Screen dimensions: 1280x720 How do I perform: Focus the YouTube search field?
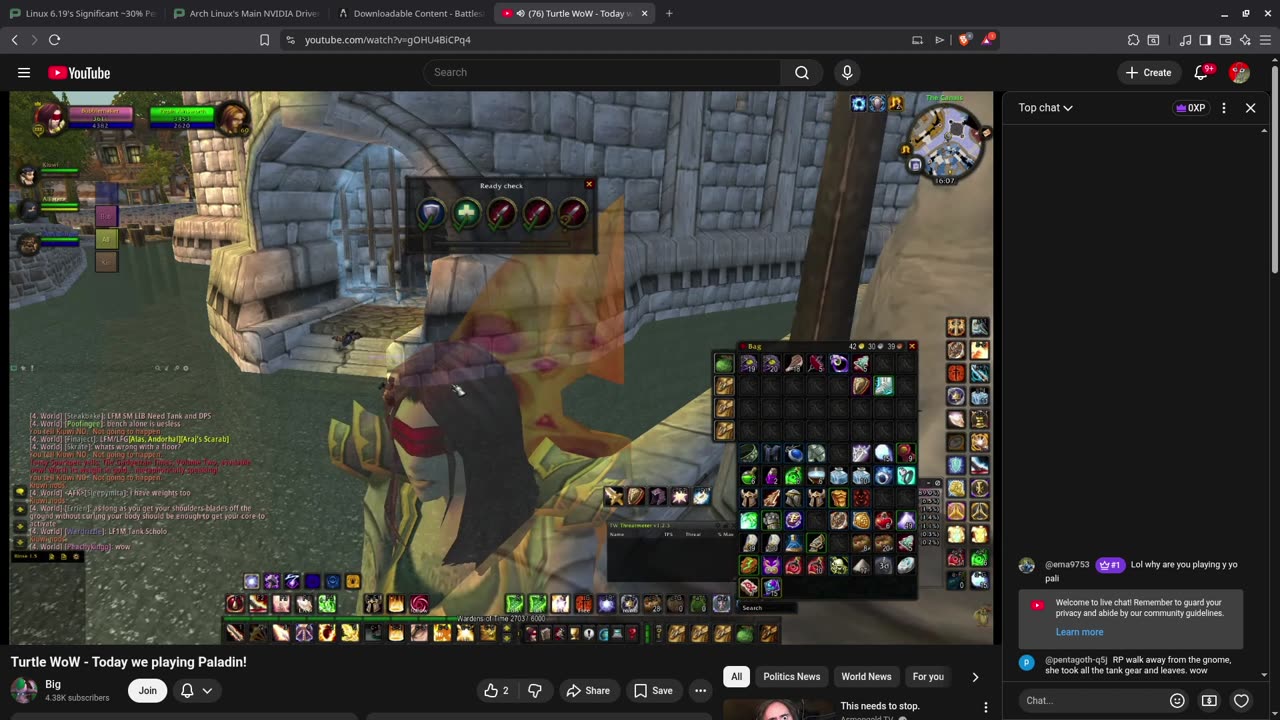tap(602, 72)
